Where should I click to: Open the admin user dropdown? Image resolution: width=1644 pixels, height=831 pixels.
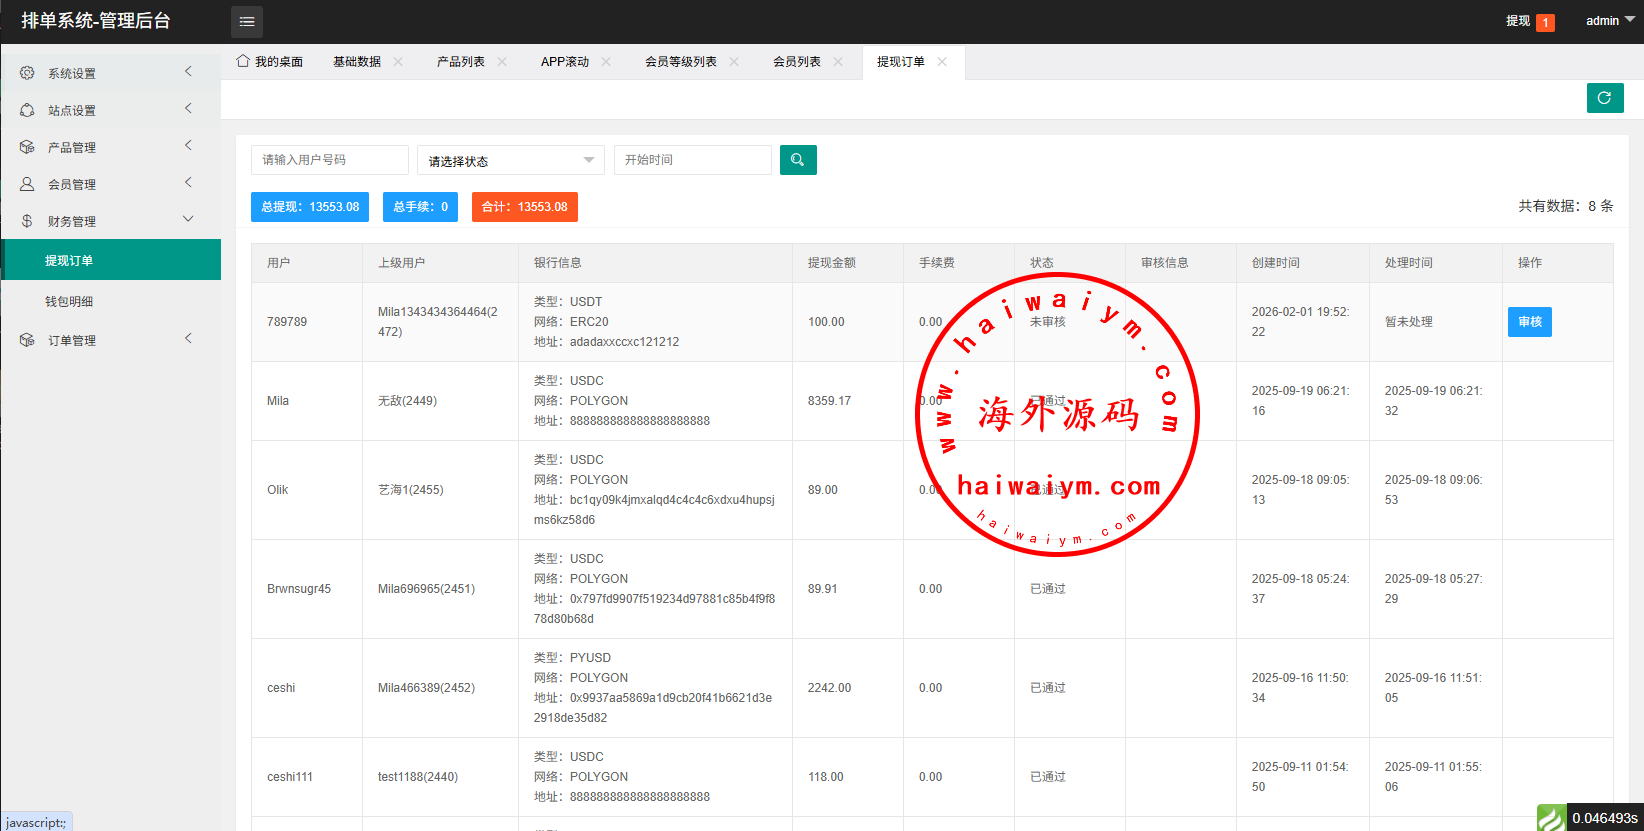point(1608,21)
